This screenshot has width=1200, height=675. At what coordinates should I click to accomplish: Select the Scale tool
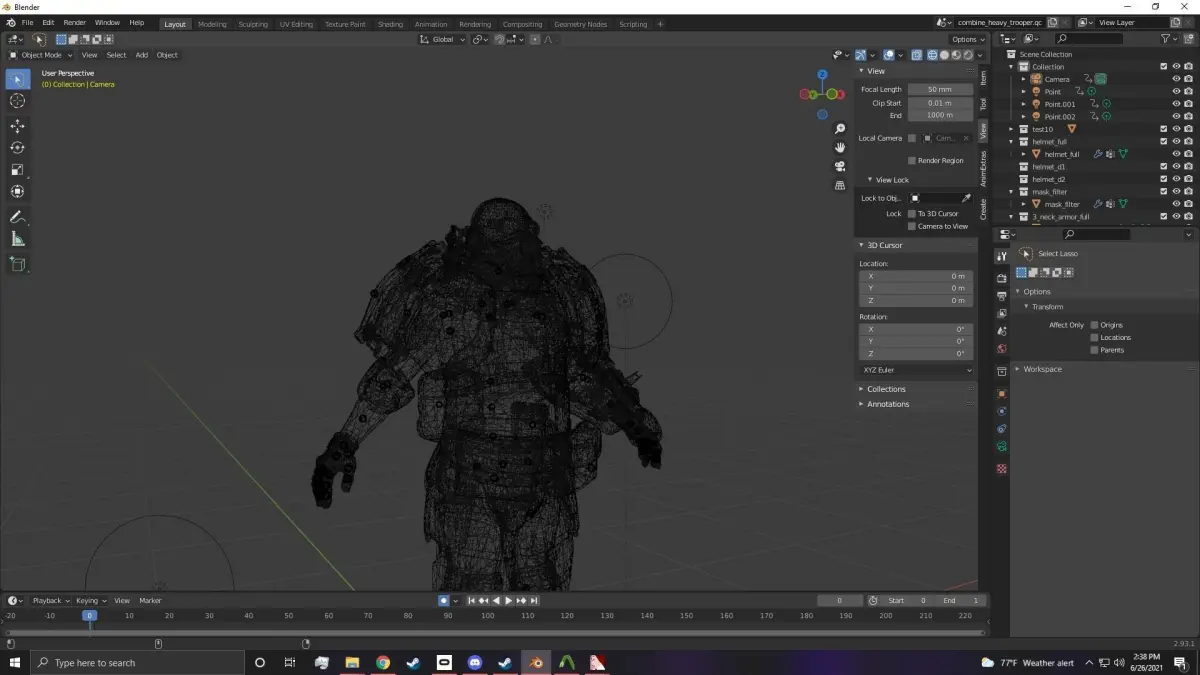point(17,170)
